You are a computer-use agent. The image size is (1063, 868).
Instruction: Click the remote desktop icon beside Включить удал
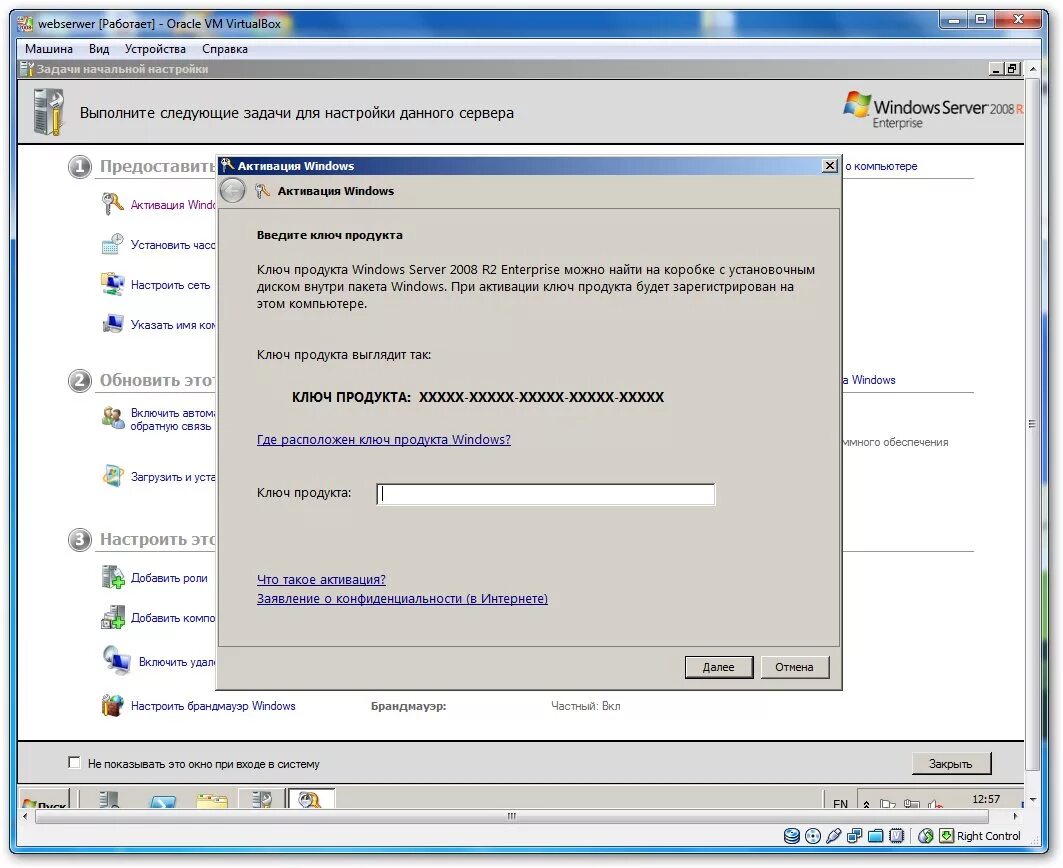click(x=116, y=660)
